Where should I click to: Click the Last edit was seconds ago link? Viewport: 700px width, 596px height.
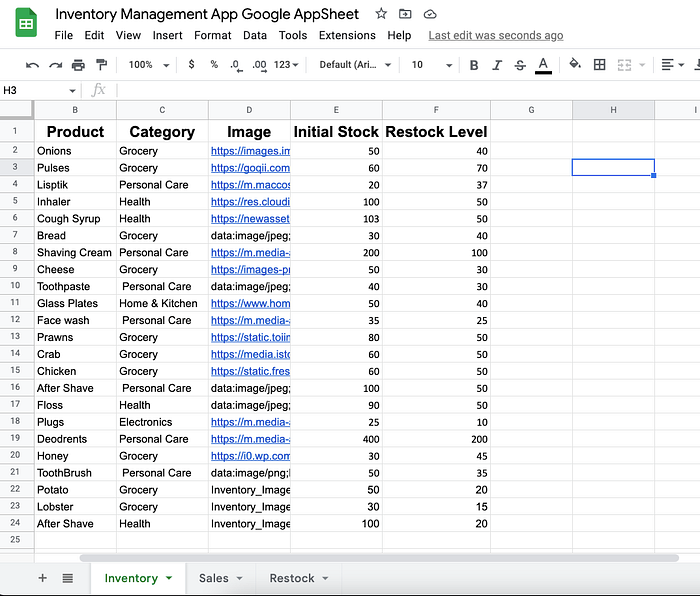496,35
